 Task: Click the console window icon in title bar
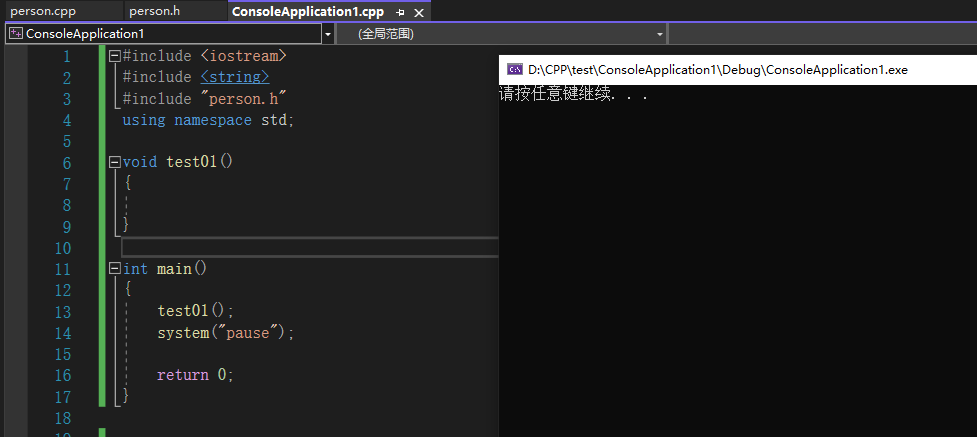(x=514, y=69)
